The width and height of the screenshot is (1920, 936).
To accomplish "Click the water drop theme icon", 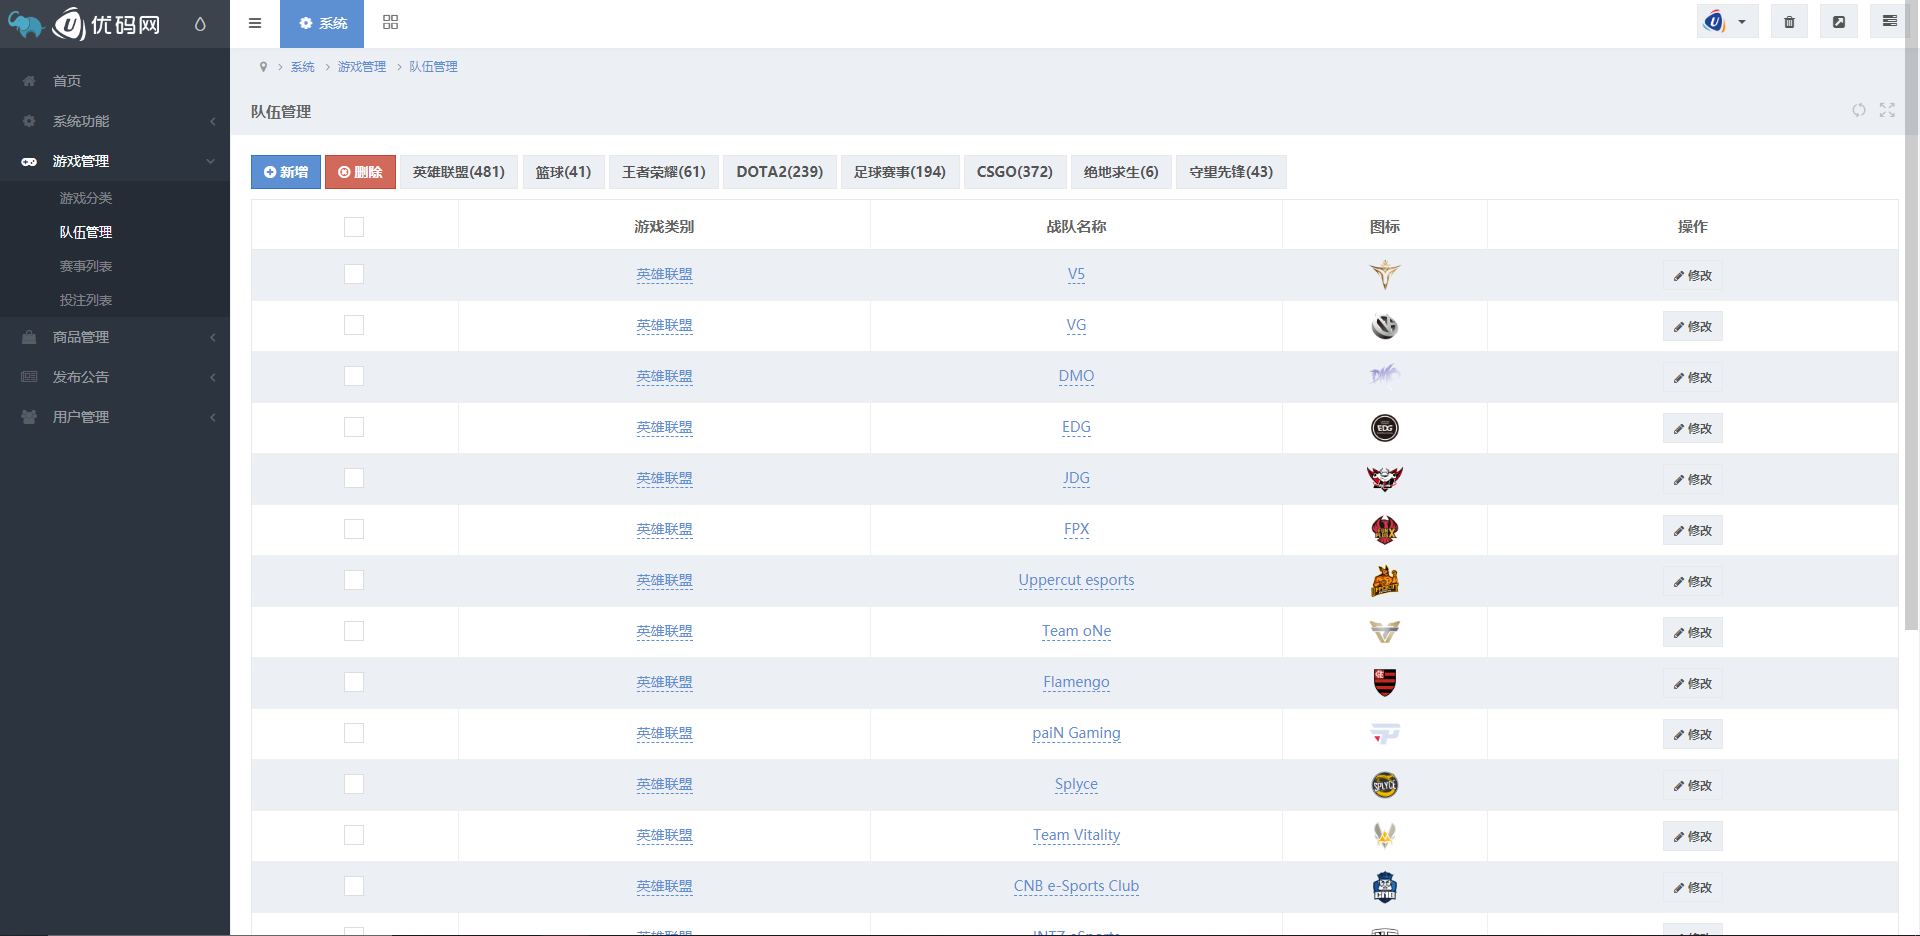I will point(200,24).
